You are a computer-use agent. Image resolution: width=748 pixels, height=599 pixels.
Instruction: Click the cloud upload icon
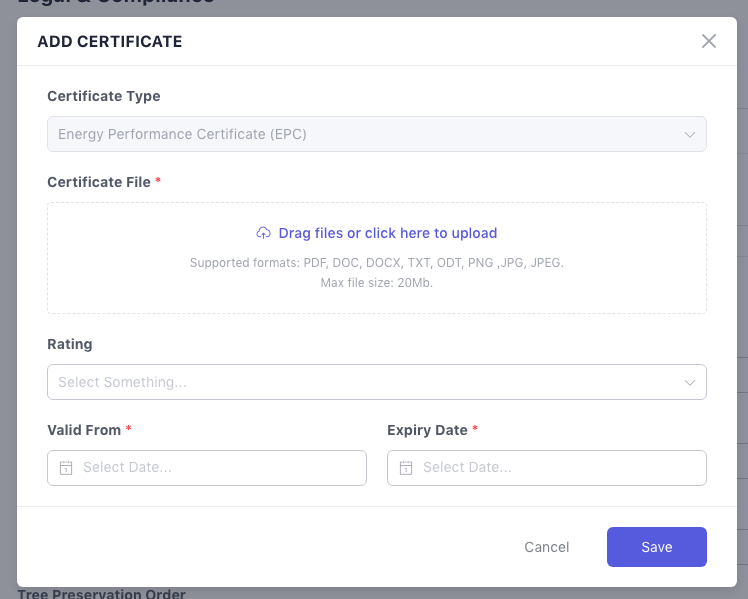[264, 233]
